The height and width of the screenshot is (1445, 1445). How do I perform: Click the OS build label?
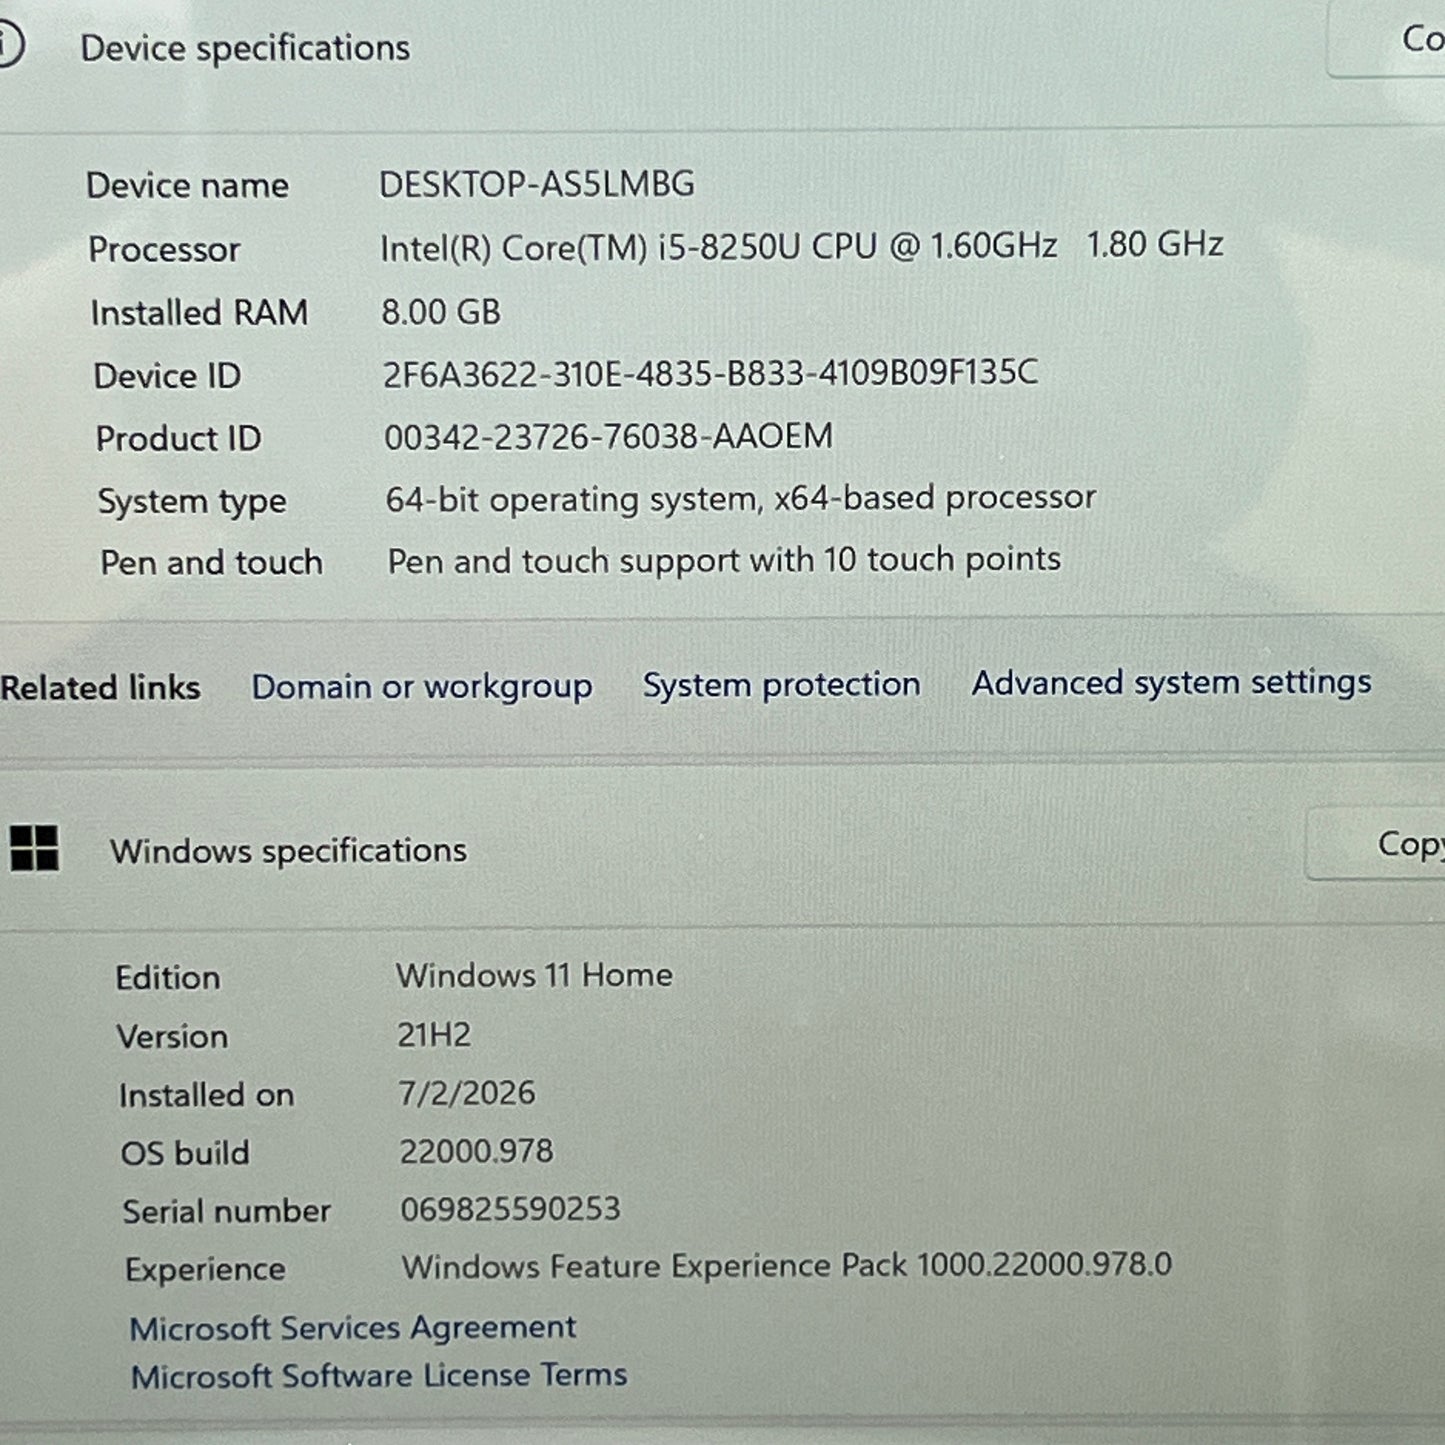(185, 1153)
